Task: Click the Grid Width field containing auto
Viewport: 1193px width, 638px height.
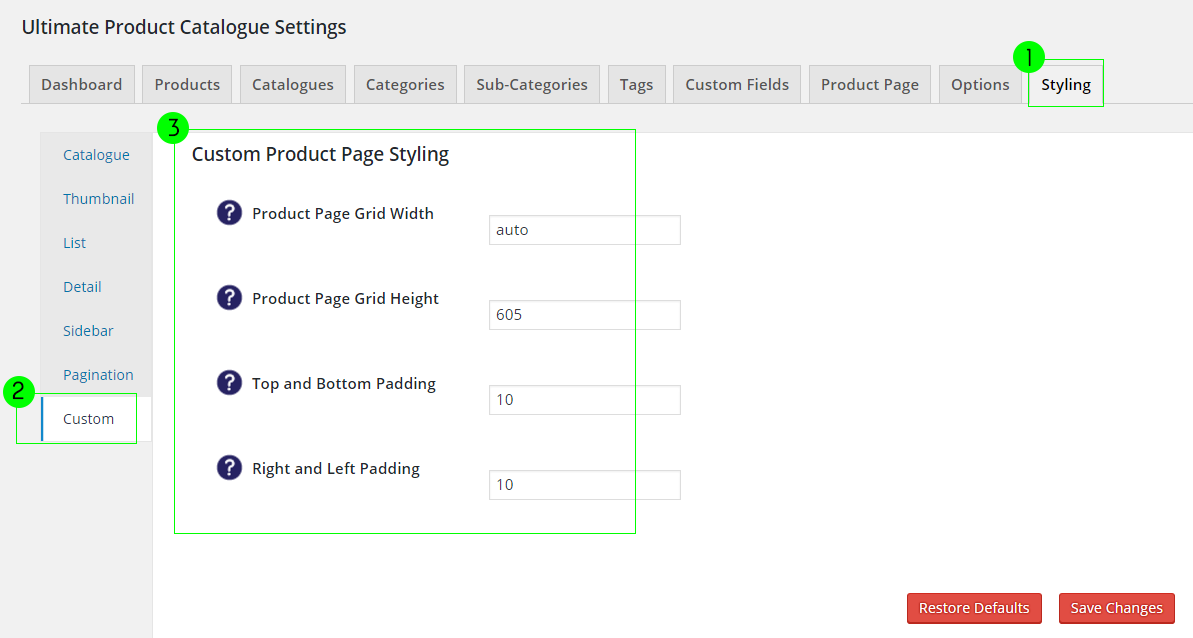Action: pos(584,230)
